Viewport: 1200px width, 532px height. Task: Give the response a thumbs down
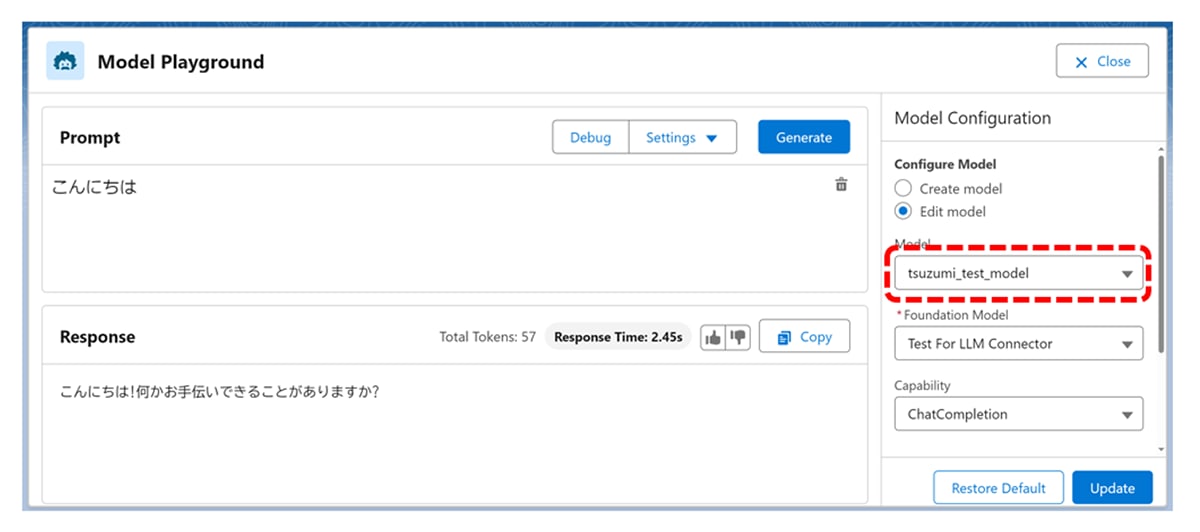pyautogui.click(x=738, y=337)
